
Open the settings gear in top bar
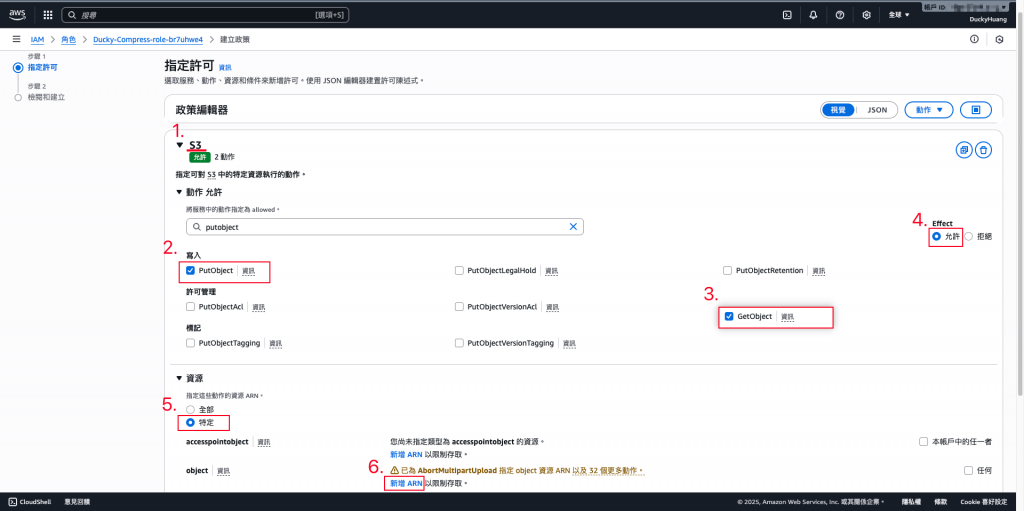coord(867,14)
